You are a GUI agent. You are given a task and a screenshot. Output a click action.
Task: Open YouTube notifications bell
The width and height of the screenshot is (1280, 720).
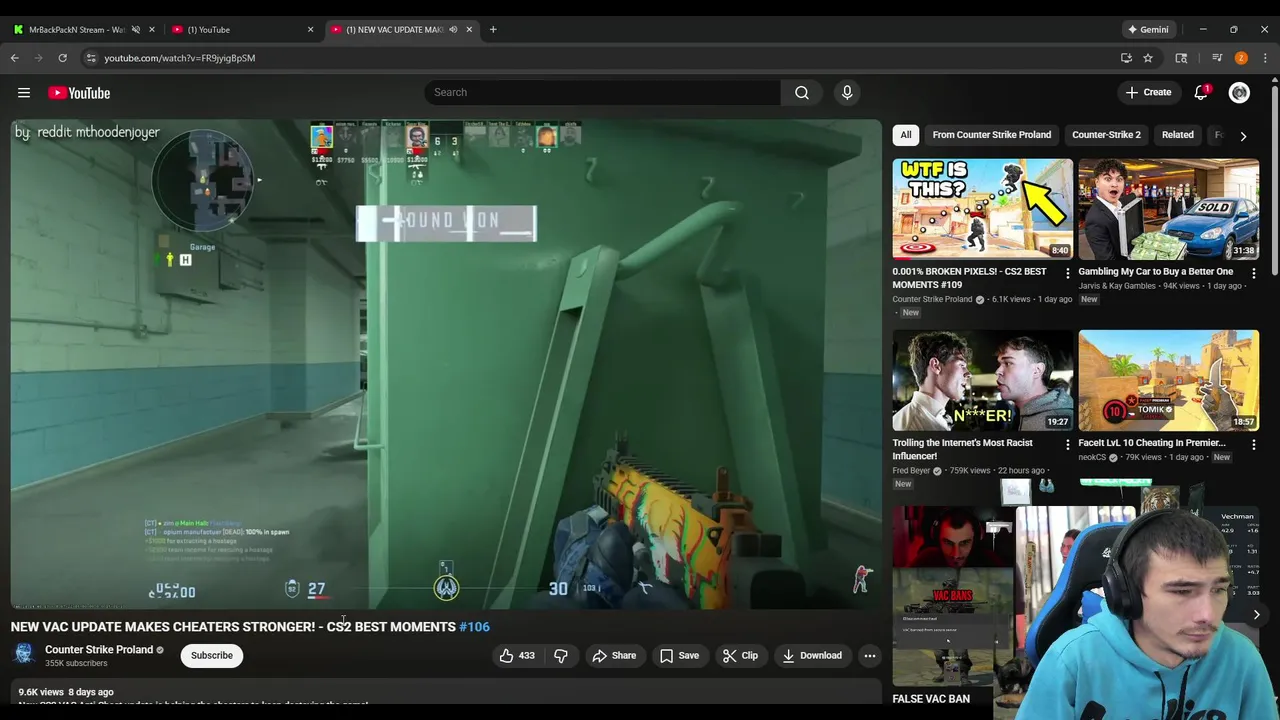point(1201,92)
